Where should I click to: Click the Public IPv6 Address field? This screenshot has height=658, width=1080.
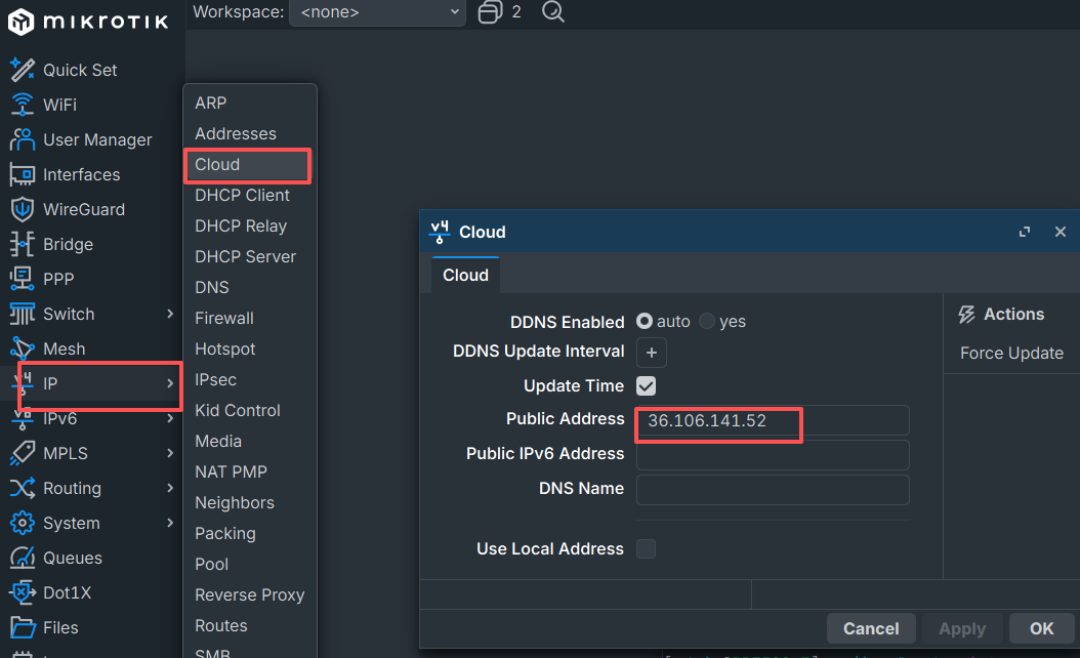(x=773, y=455)
